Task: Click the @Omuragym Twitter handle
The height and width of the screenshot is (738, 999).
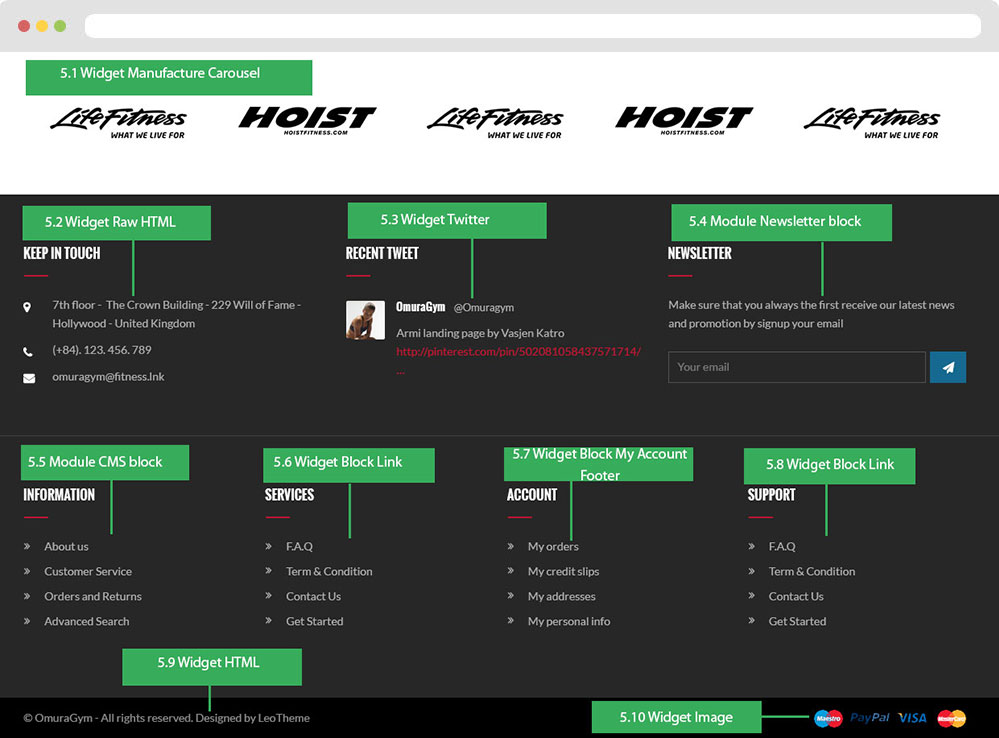Action: point(484,307)
